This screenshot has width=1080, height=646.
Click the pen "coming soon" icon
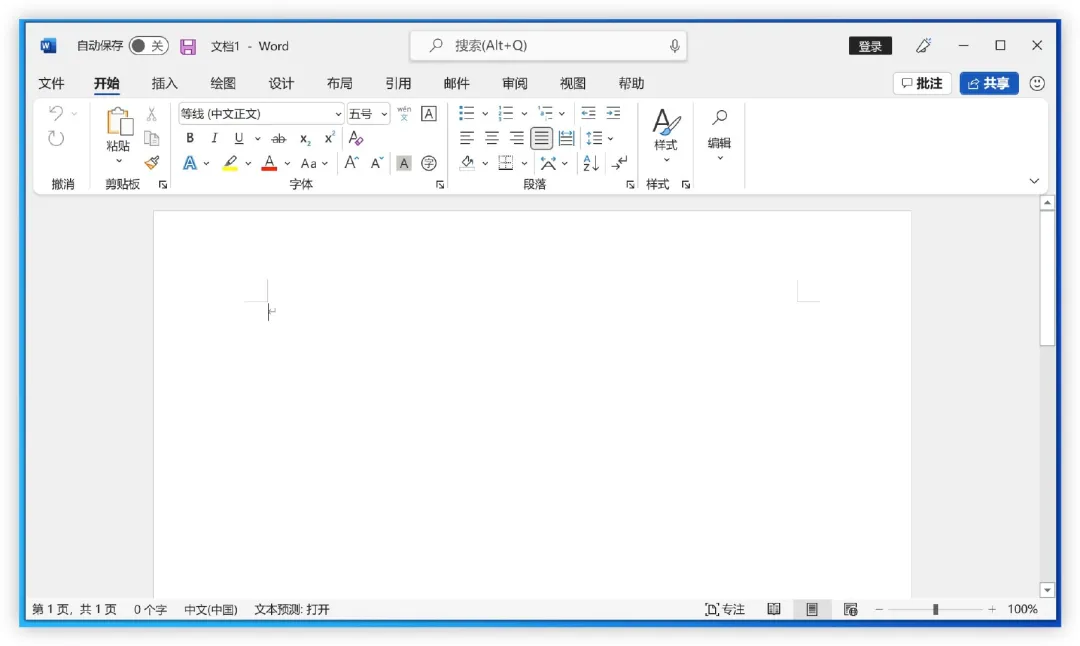[924, 45]
